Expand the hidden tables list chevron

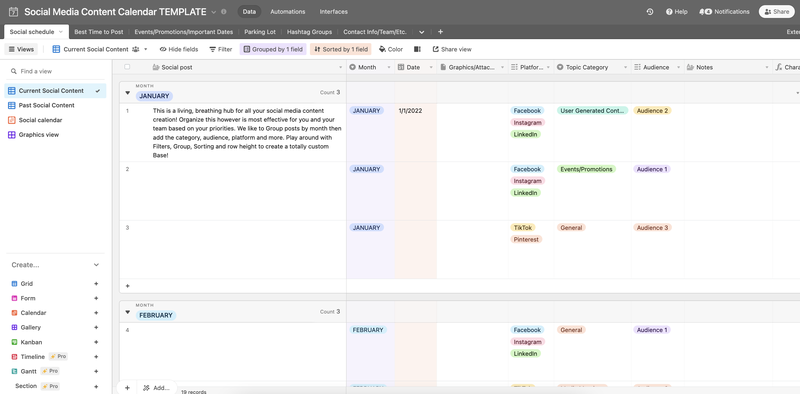tap(421, 32)
